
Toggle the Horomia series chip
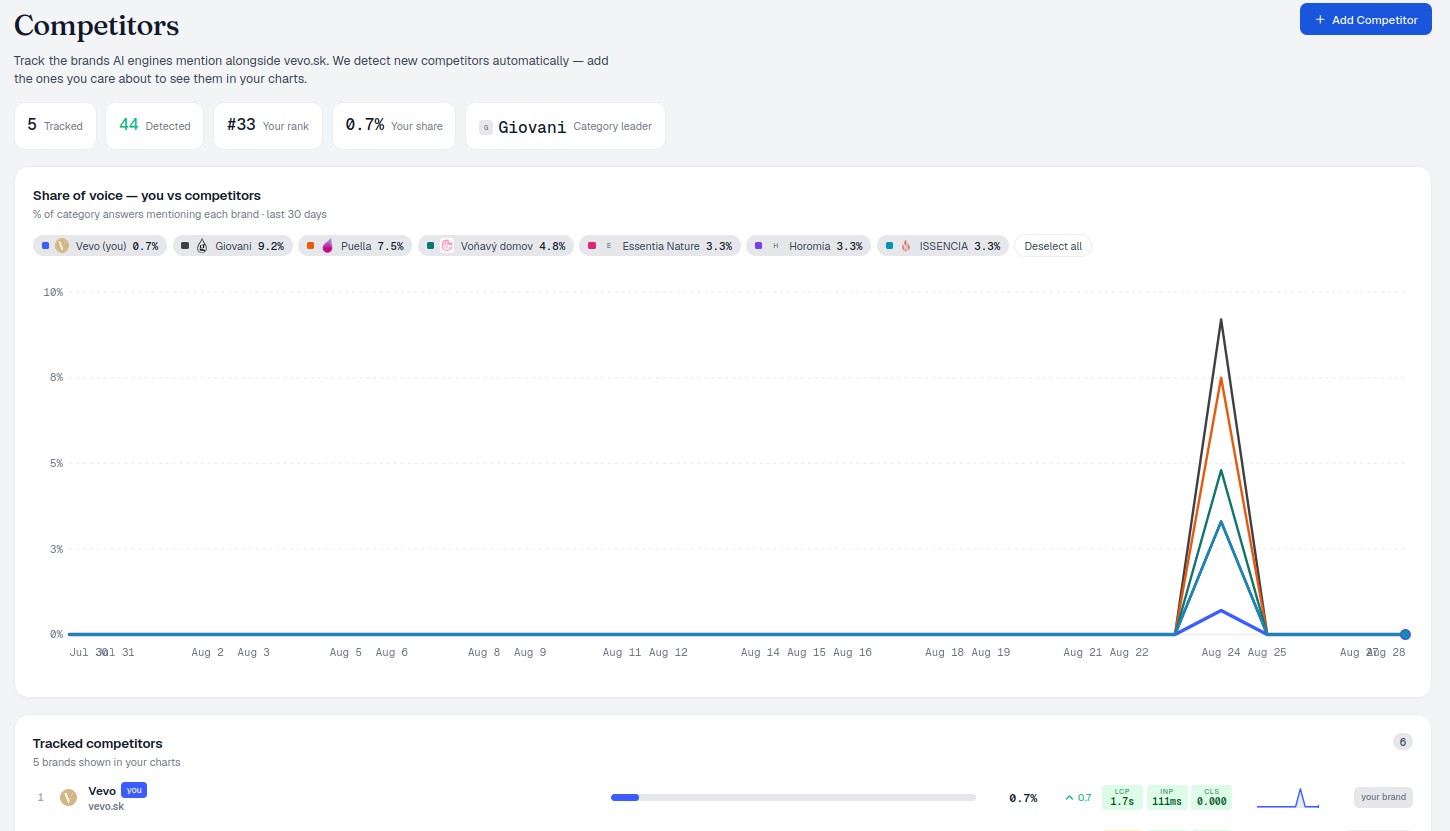point(809,246)
